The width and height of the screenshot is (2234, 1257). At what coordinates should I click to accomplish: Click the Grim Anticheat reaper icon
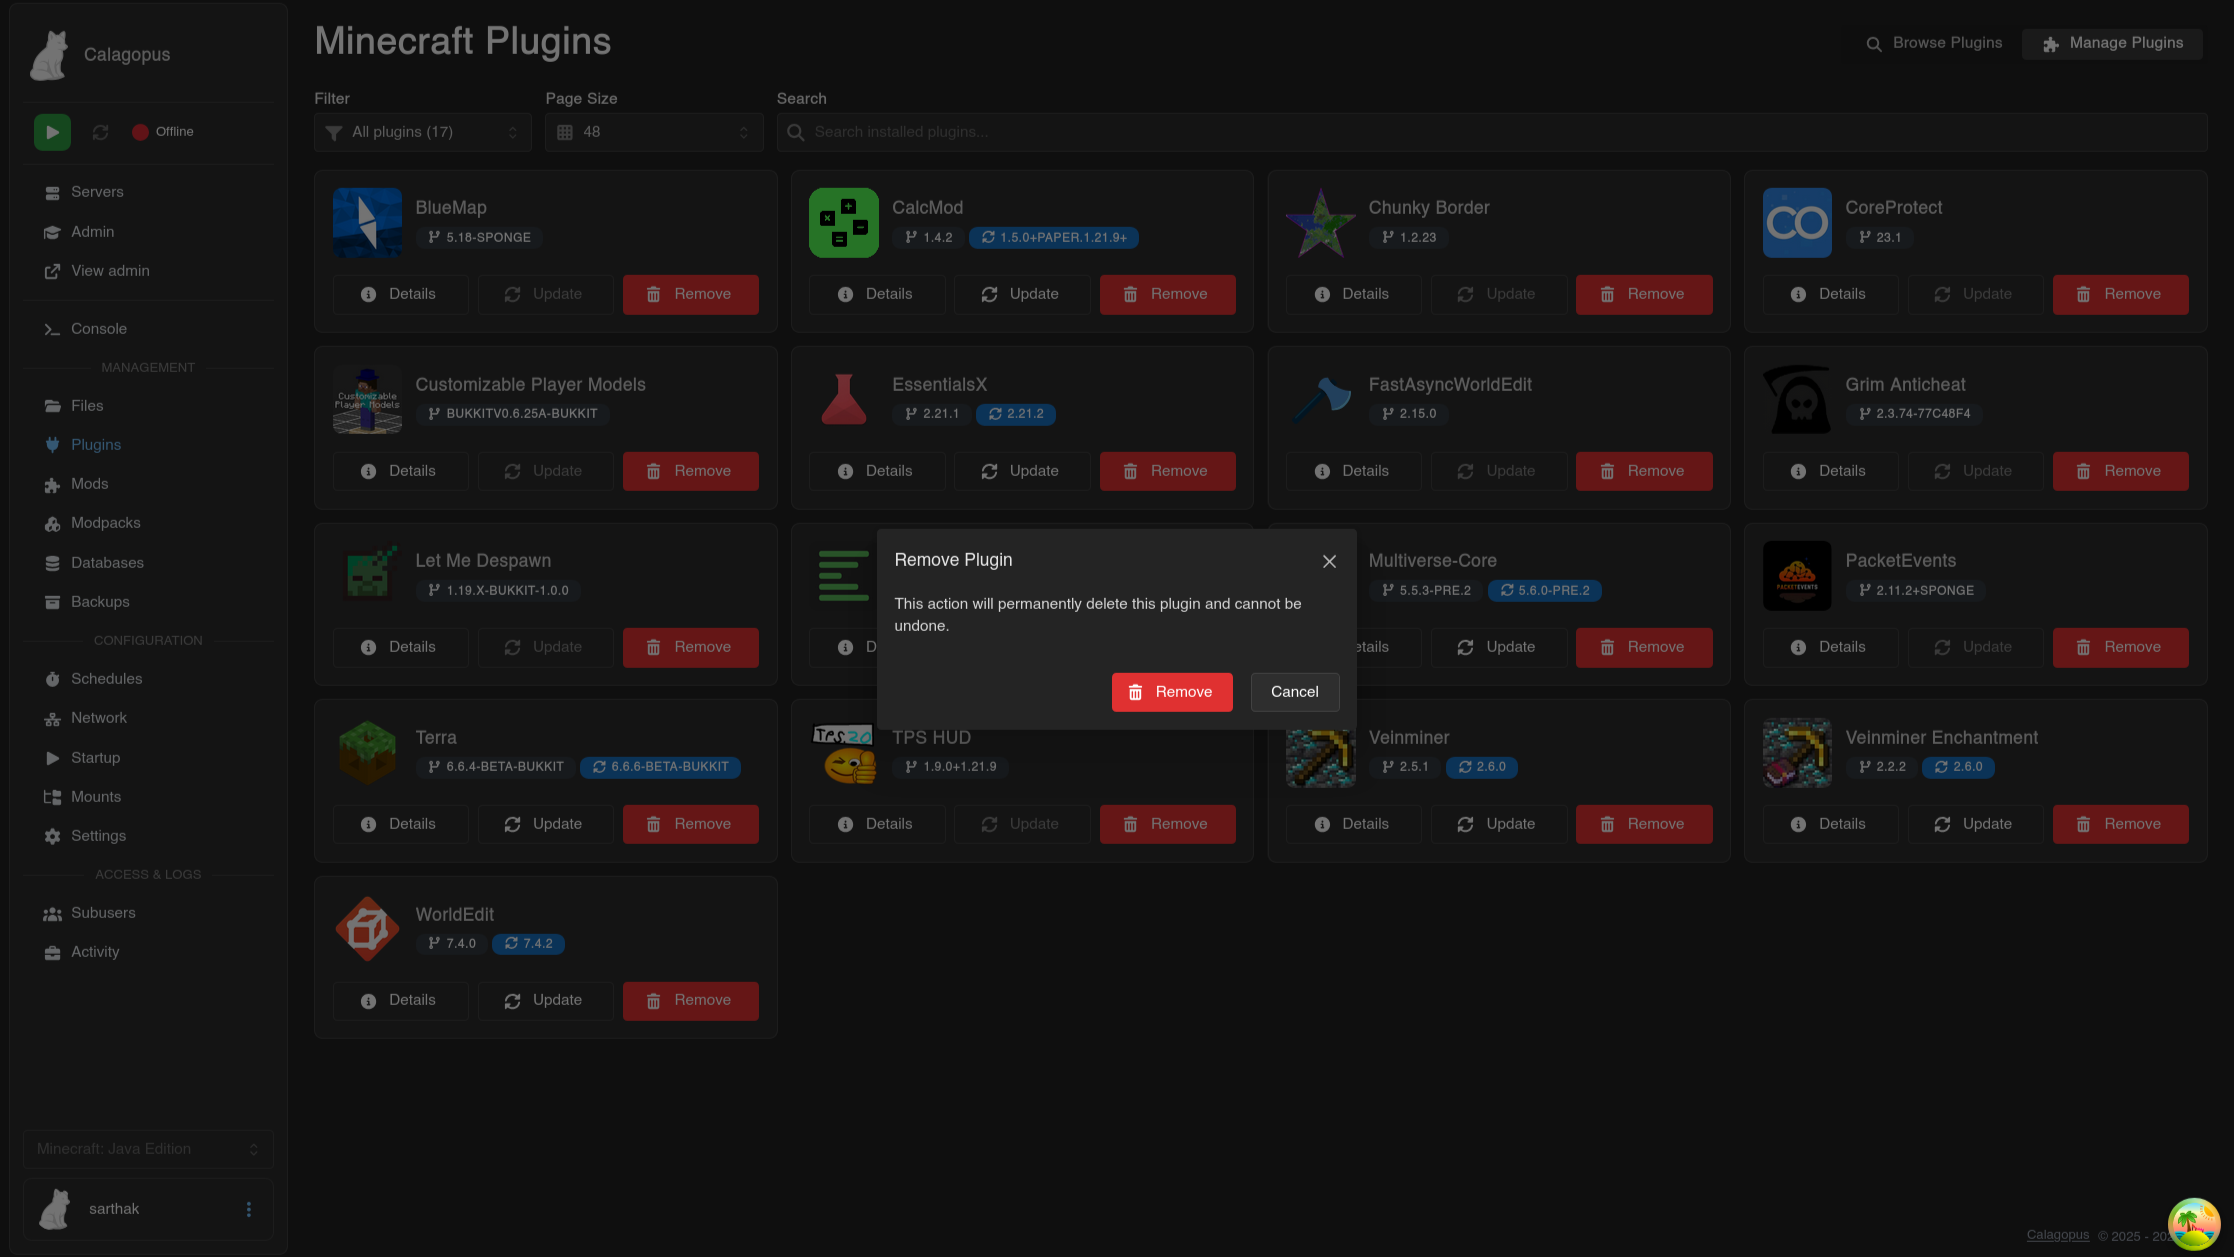[1796, 399]
